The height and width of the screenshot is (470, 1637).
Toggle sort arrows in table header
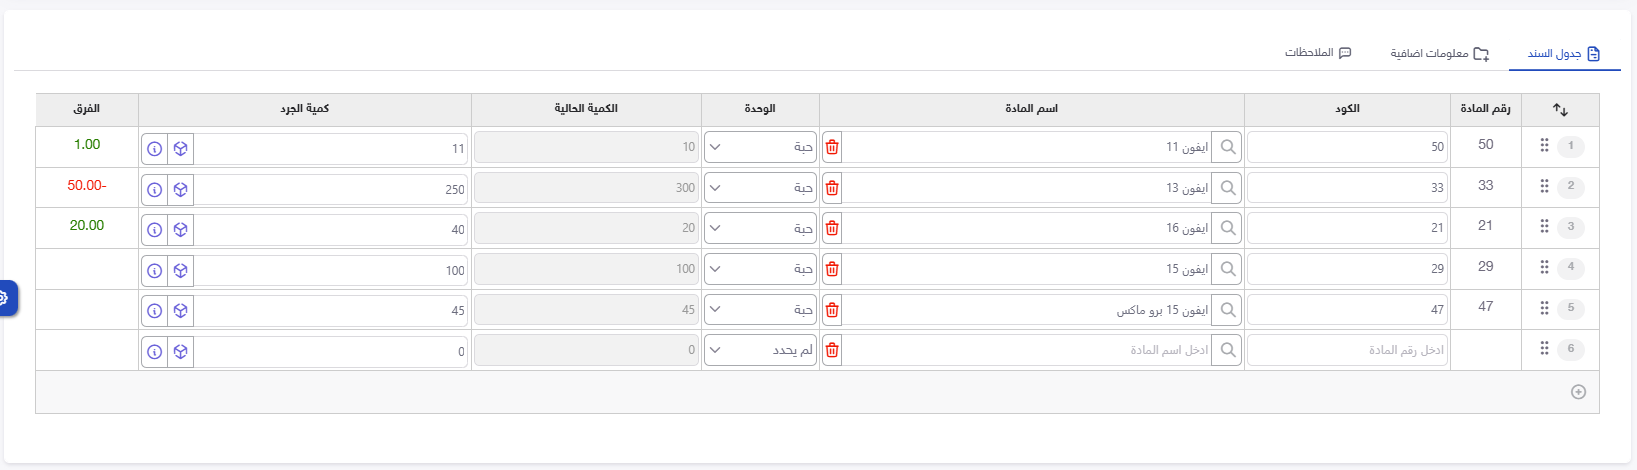coord(1560,109)
